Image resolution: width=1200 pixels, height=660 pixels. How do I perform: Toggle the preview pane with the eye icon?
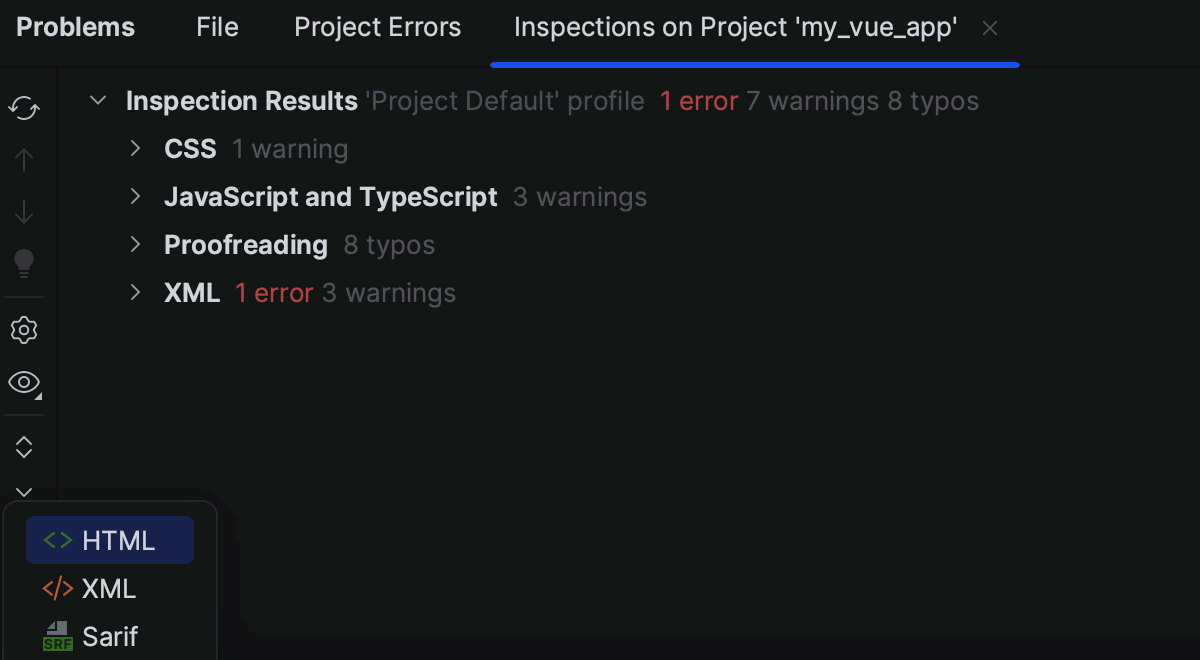23,383
